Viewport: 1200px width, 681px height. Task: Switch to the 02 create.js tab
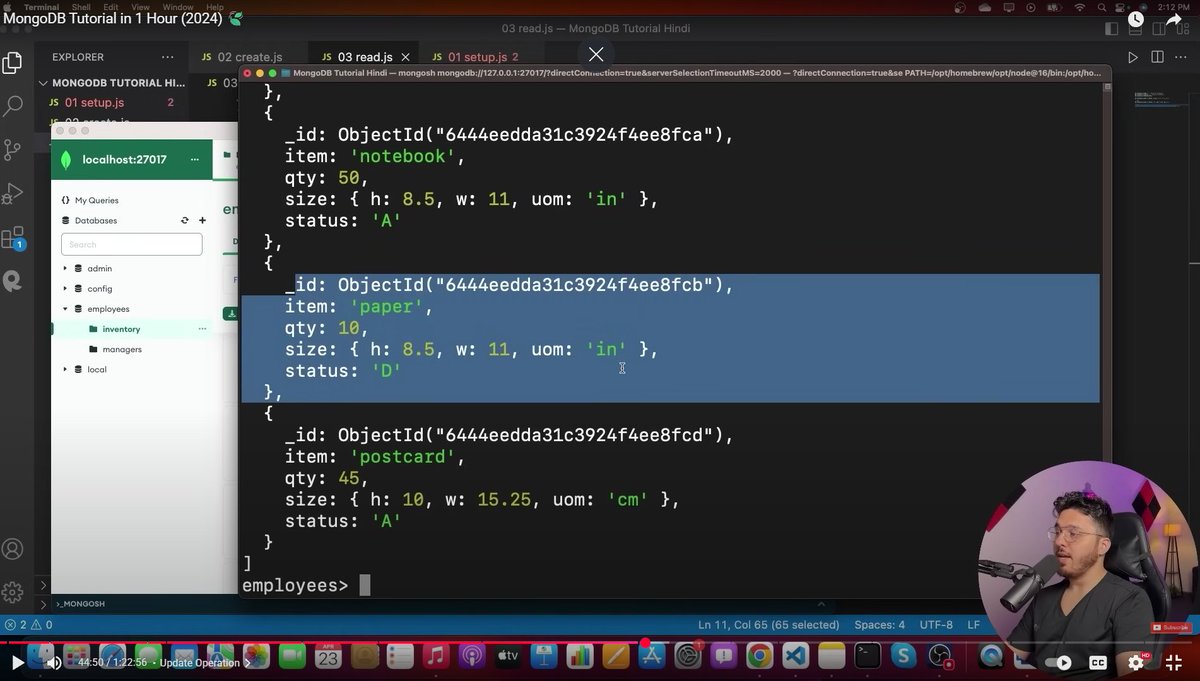click(243, 57)
